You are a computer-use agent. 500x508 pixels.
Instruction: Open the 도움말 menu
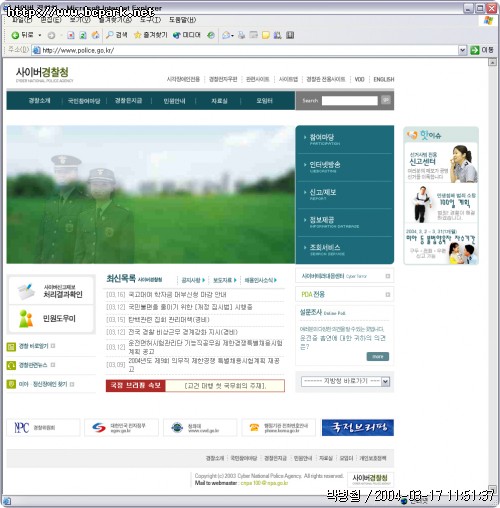(182, 20)
